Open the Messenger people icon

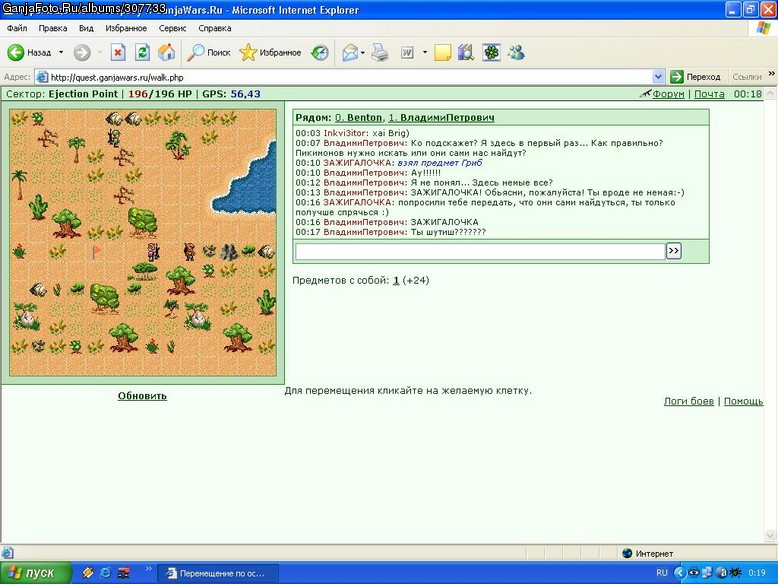(517, 52)
